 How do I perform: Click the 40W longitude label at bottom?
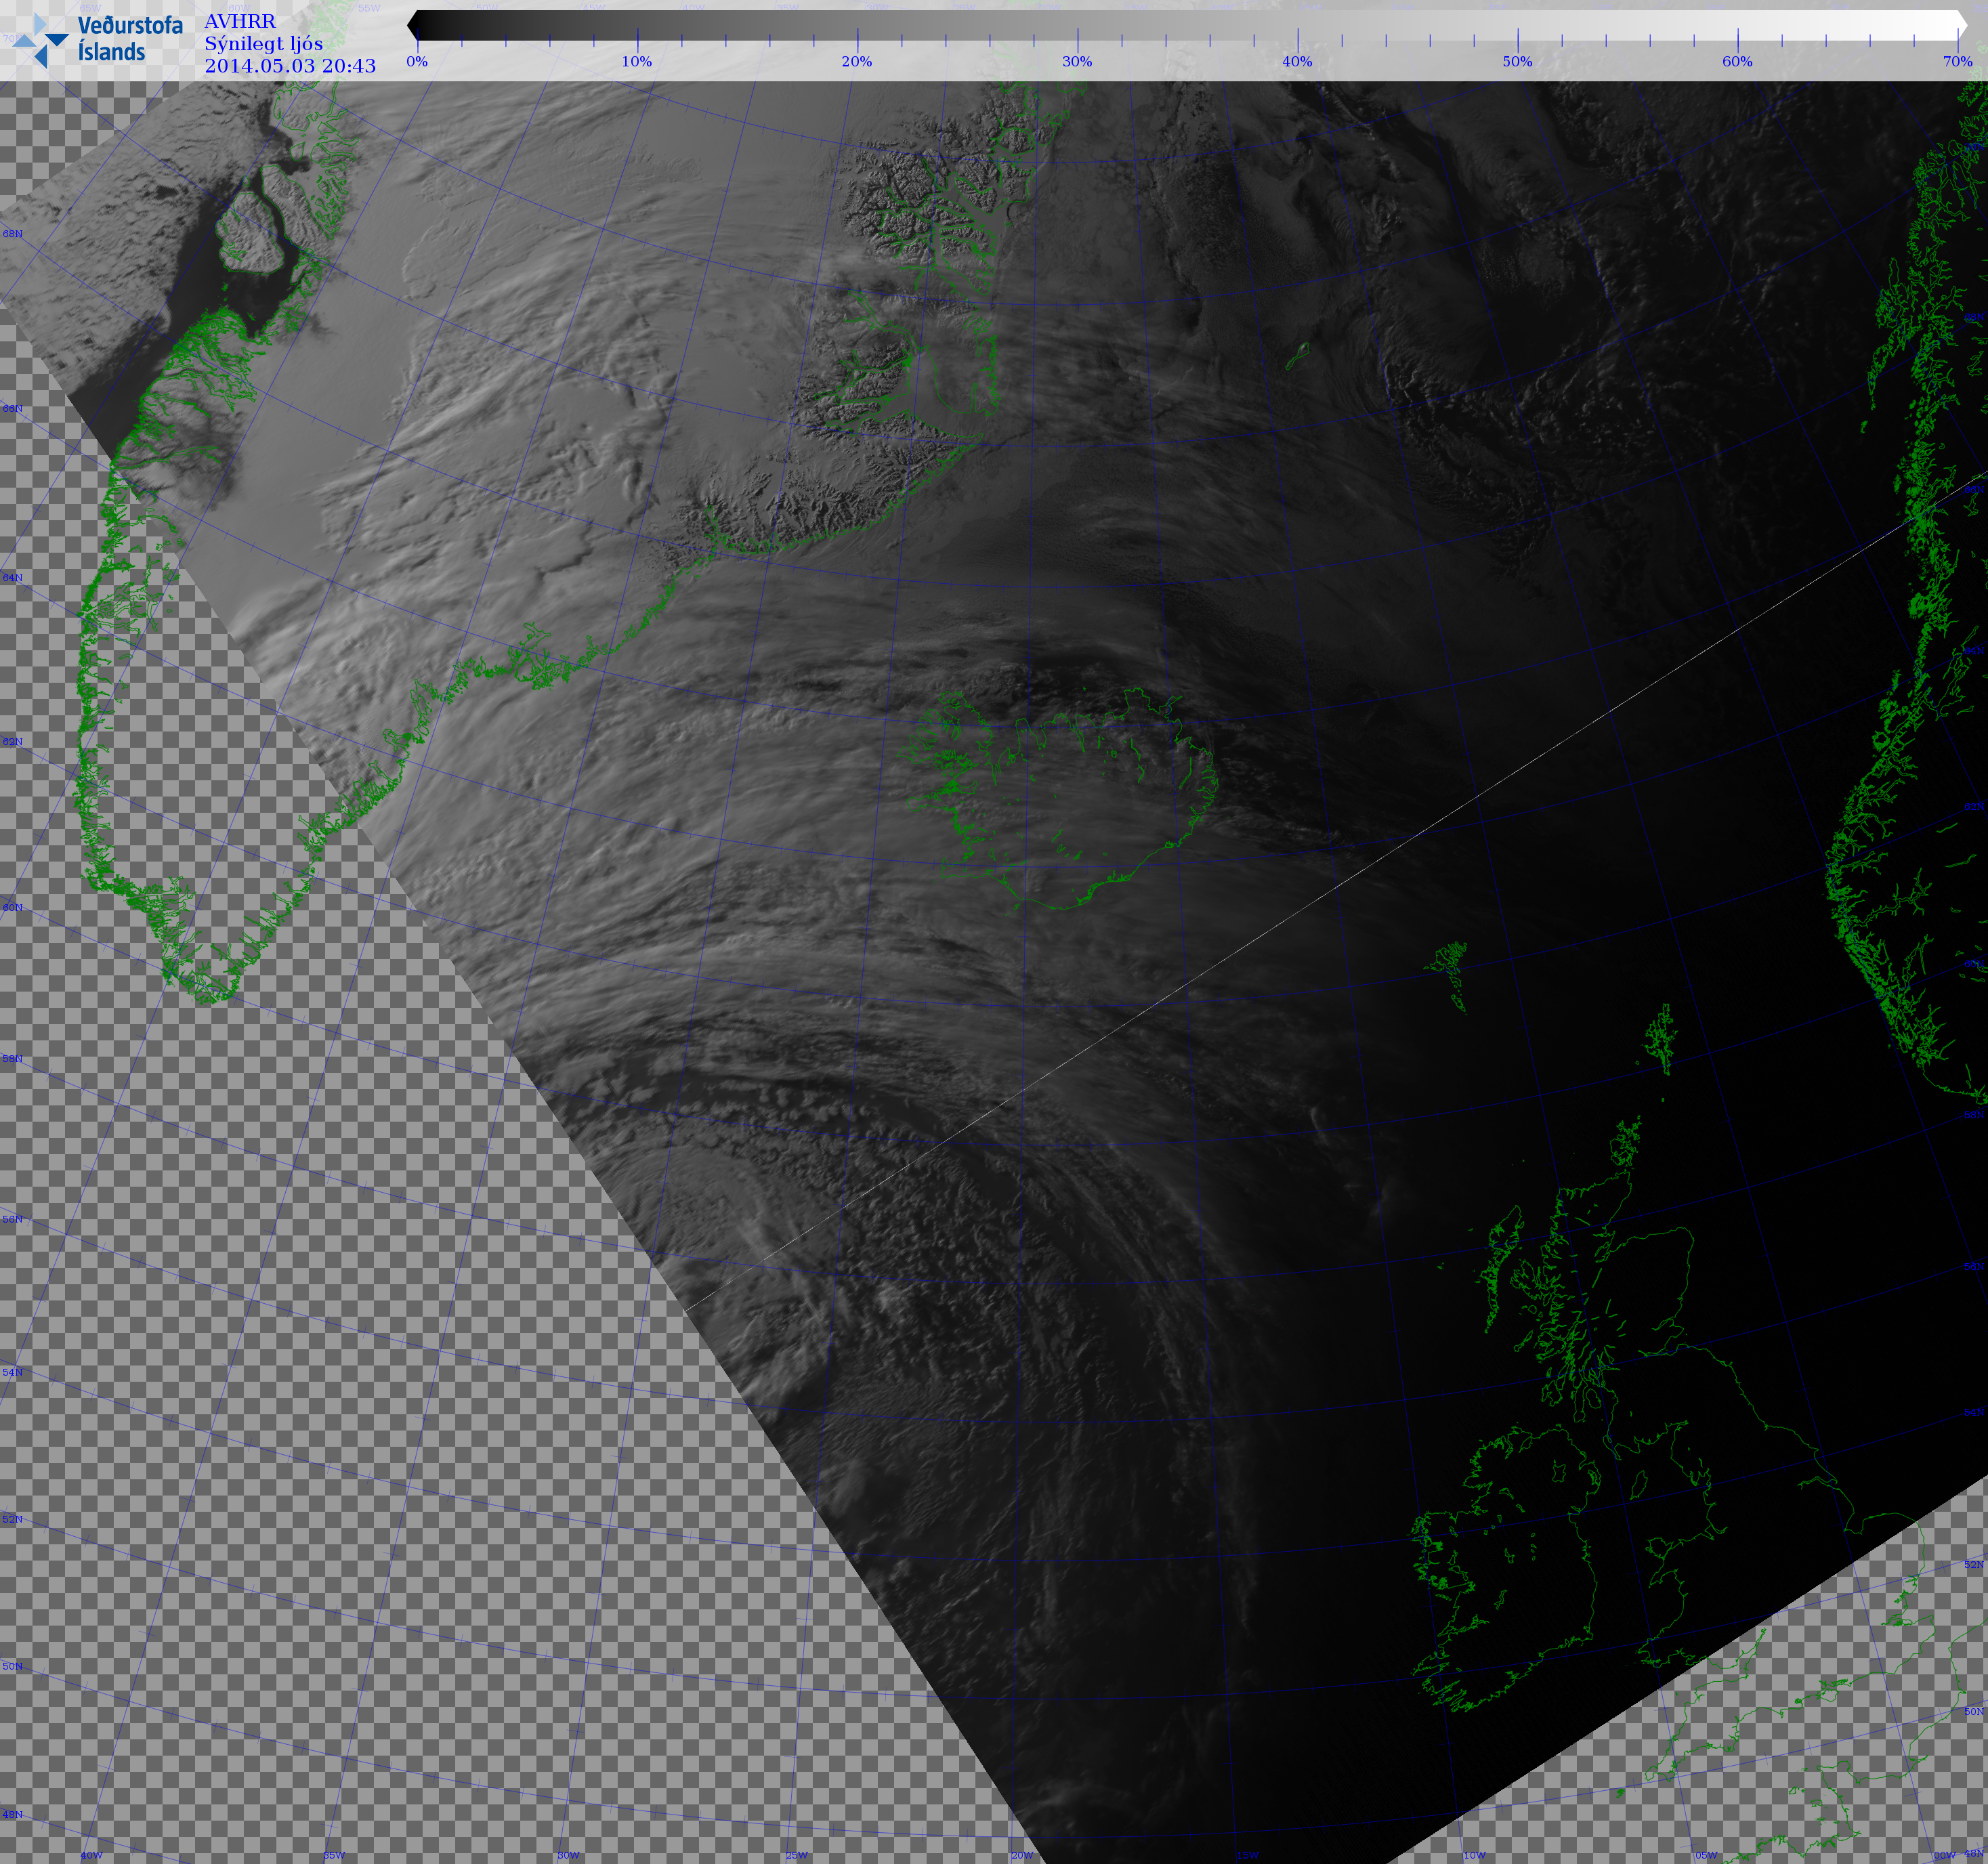(91, 1855)
